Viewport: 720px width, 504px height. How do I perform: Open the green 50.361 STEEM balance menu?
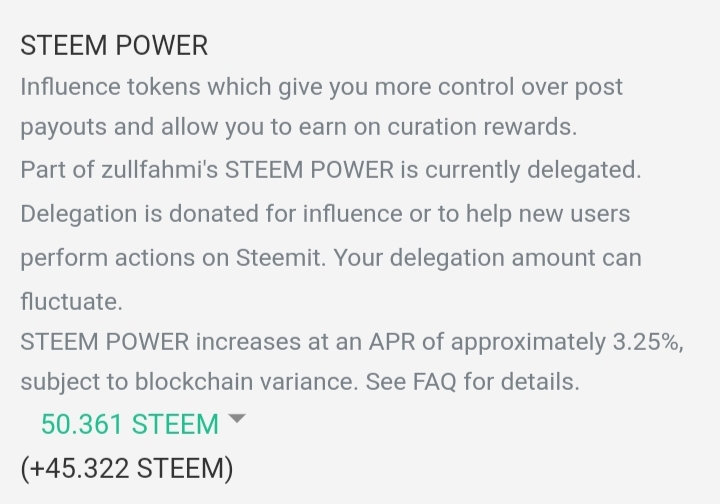[x=129, y=424]
